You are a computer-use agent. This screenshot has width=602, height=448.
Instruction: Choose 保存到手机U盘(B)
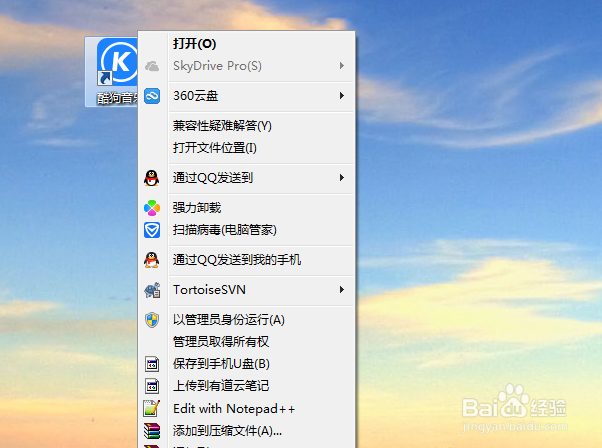[246, 364]
